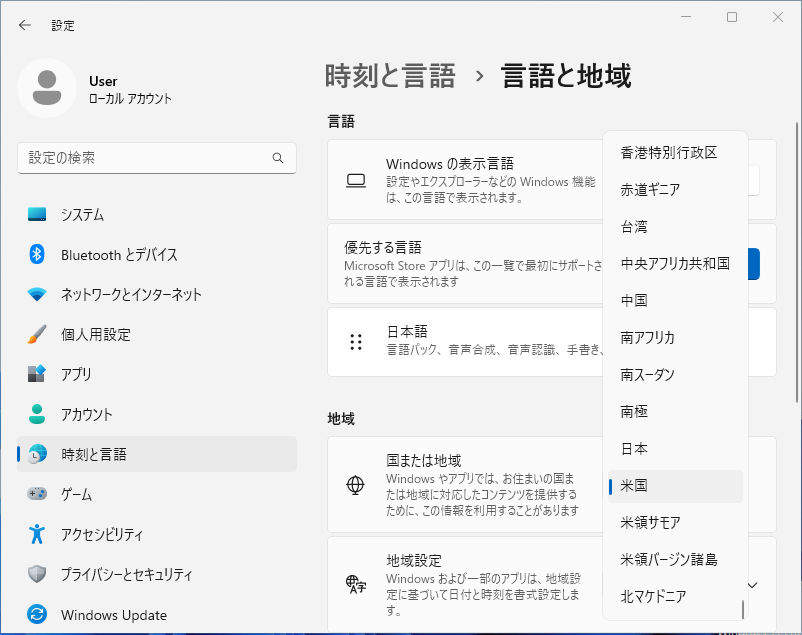802x635 pixels.
Task: Click the Windows Update sync icon
Action: tap(37, 614)
